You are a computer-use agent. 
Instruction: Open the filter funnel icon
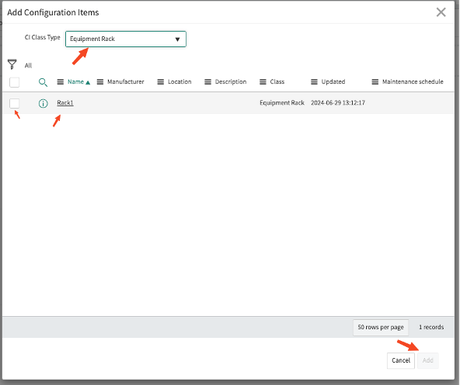point(12,64)
